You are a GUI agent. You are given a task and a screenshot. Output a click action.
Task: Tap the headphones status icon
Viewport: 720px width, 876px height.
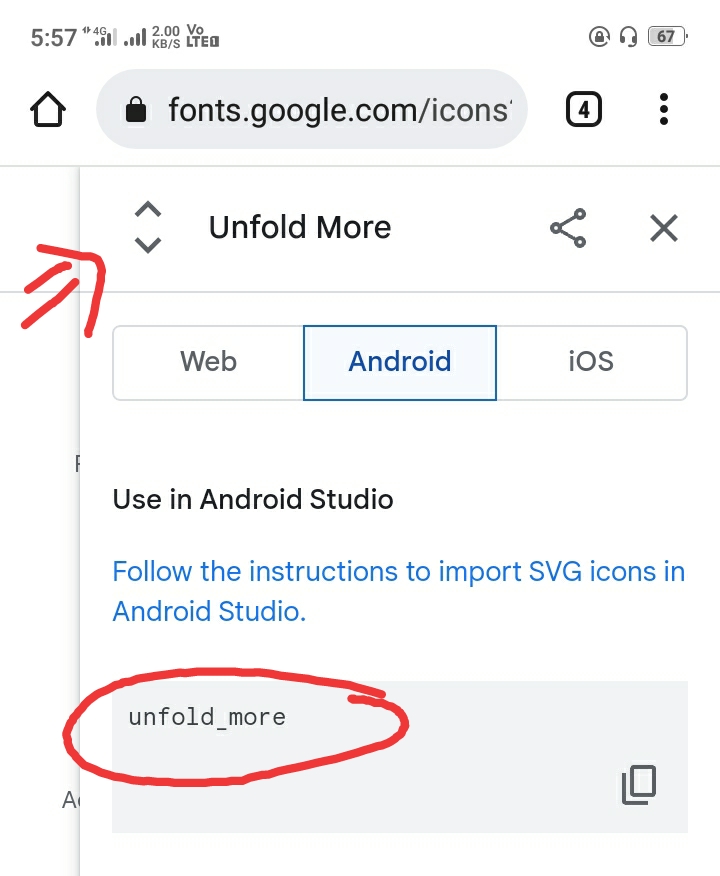point(629,37)
